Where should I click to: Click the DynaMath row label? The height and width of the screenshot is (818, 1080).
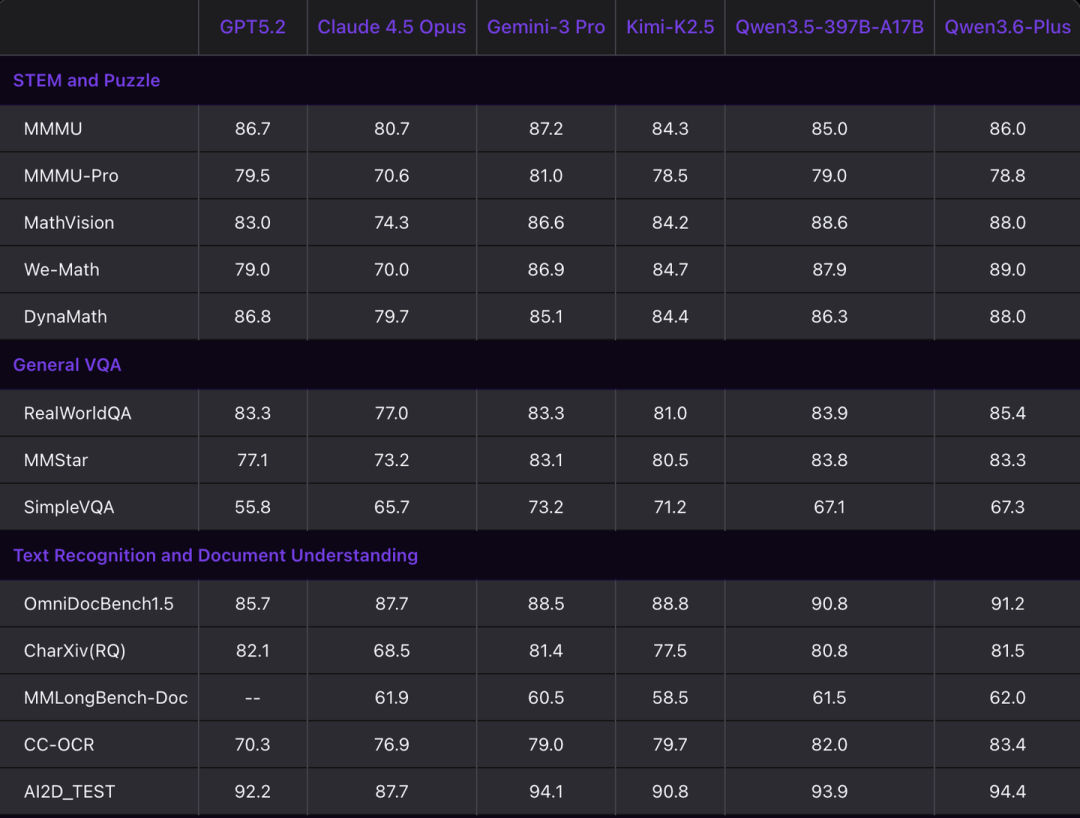[x=65, y=317]
